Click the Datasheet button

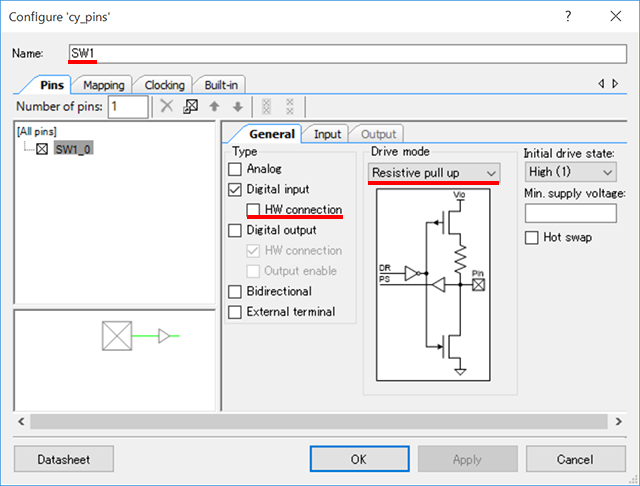[x=64, y=459]
